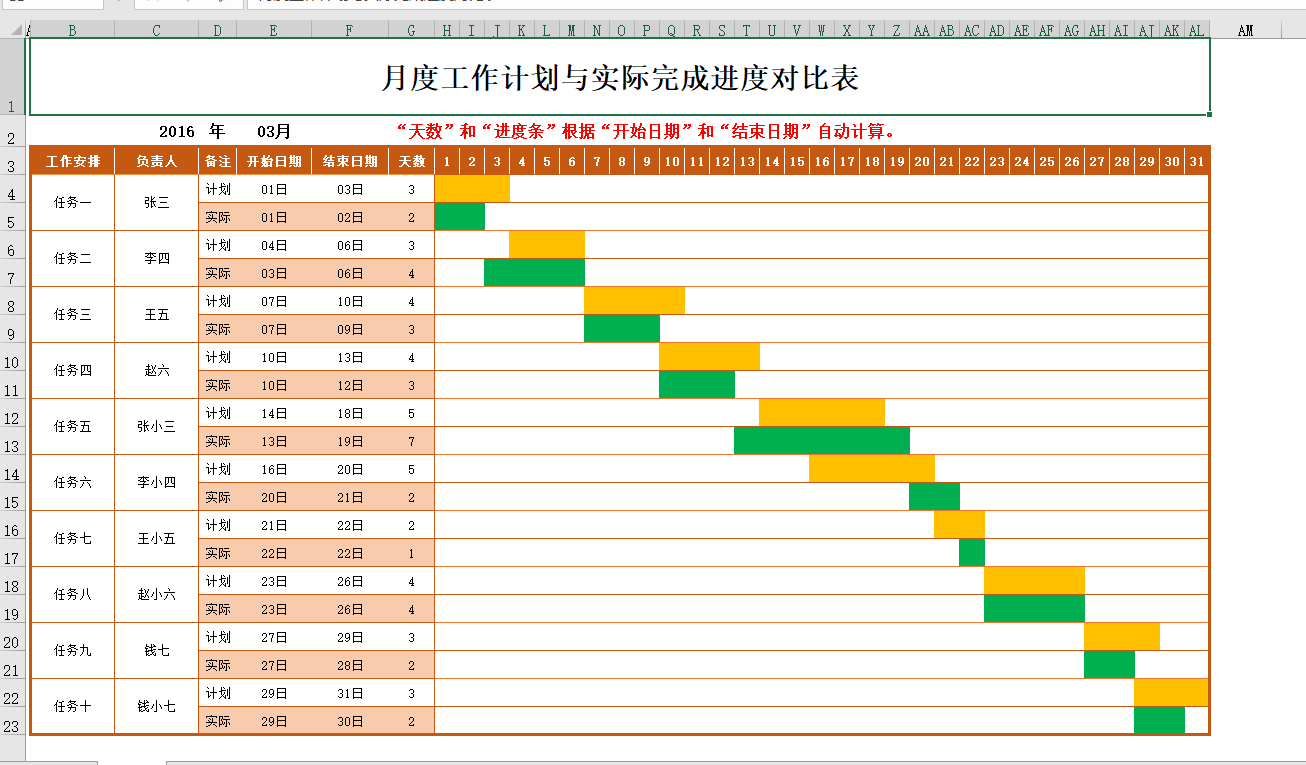1306x765 pixels.
Task: Select the 开始日期 header cell
Action: tap(274, 160)
